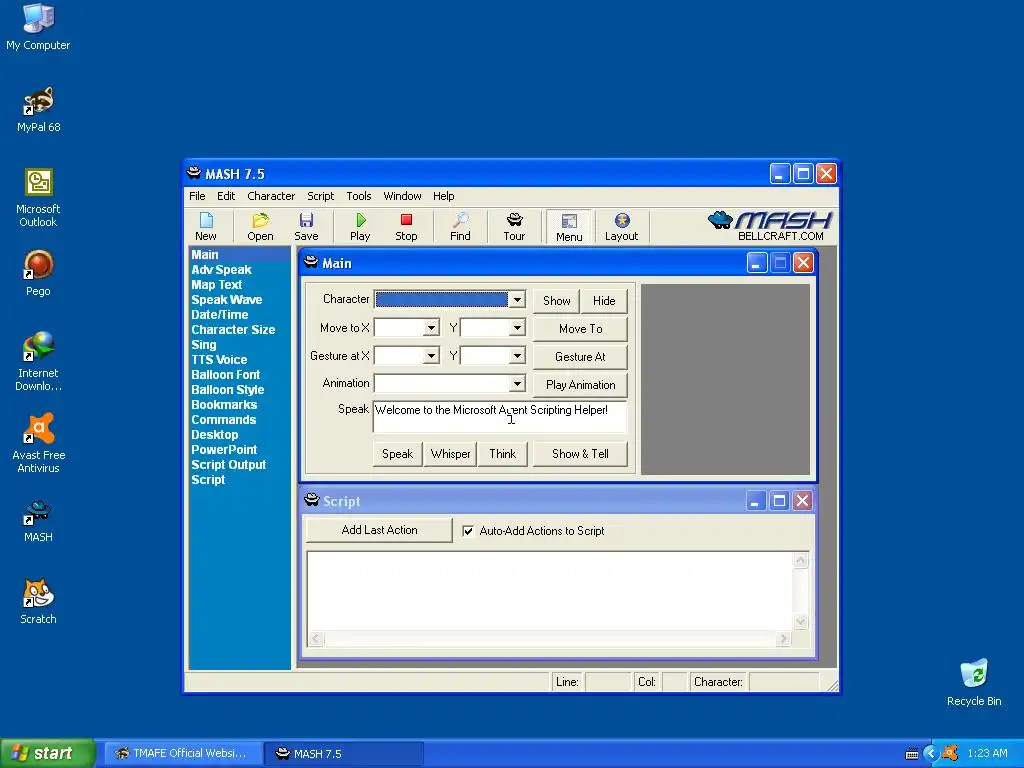Expand the Gesture at X dropdown
The height and width of the screenshot is (768, 1024).
[431, 356]
